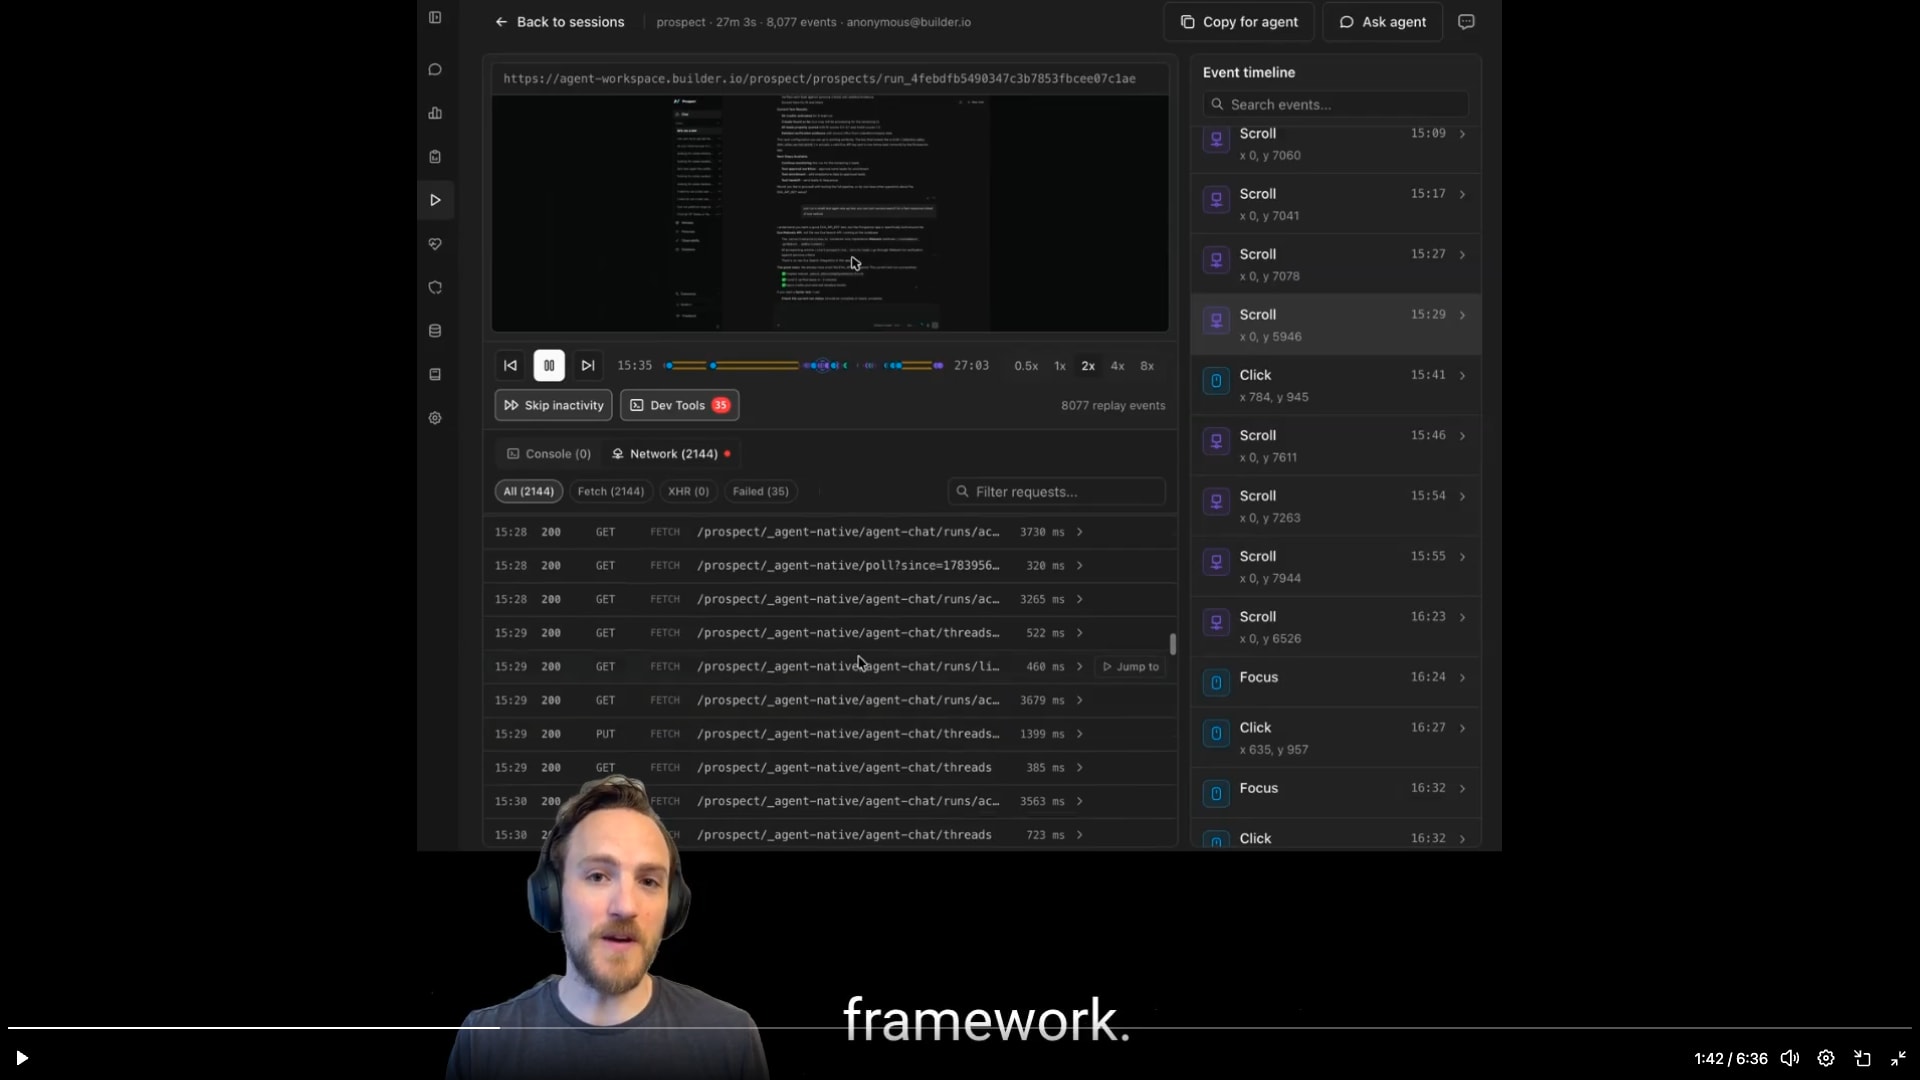Expand Focus event at 16:24

click(x=1462, y=678)
